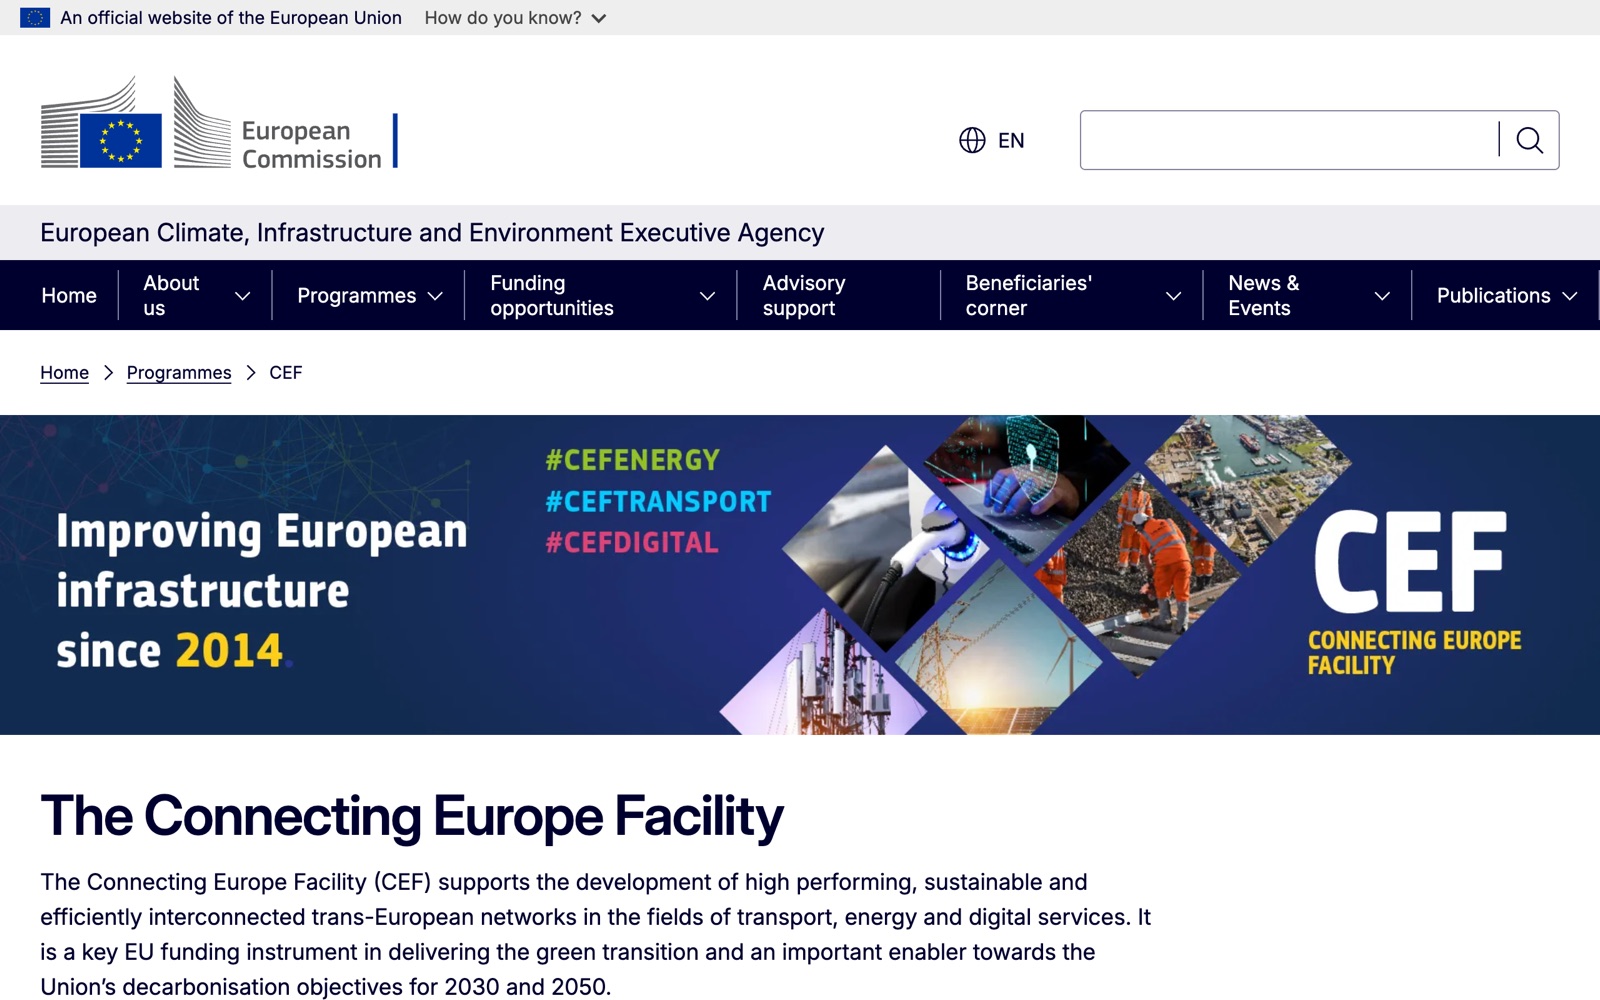Click 'The Connecting Europe Facility' heading
This screenshot has height=1000, width=1600.
click(412, 816)
